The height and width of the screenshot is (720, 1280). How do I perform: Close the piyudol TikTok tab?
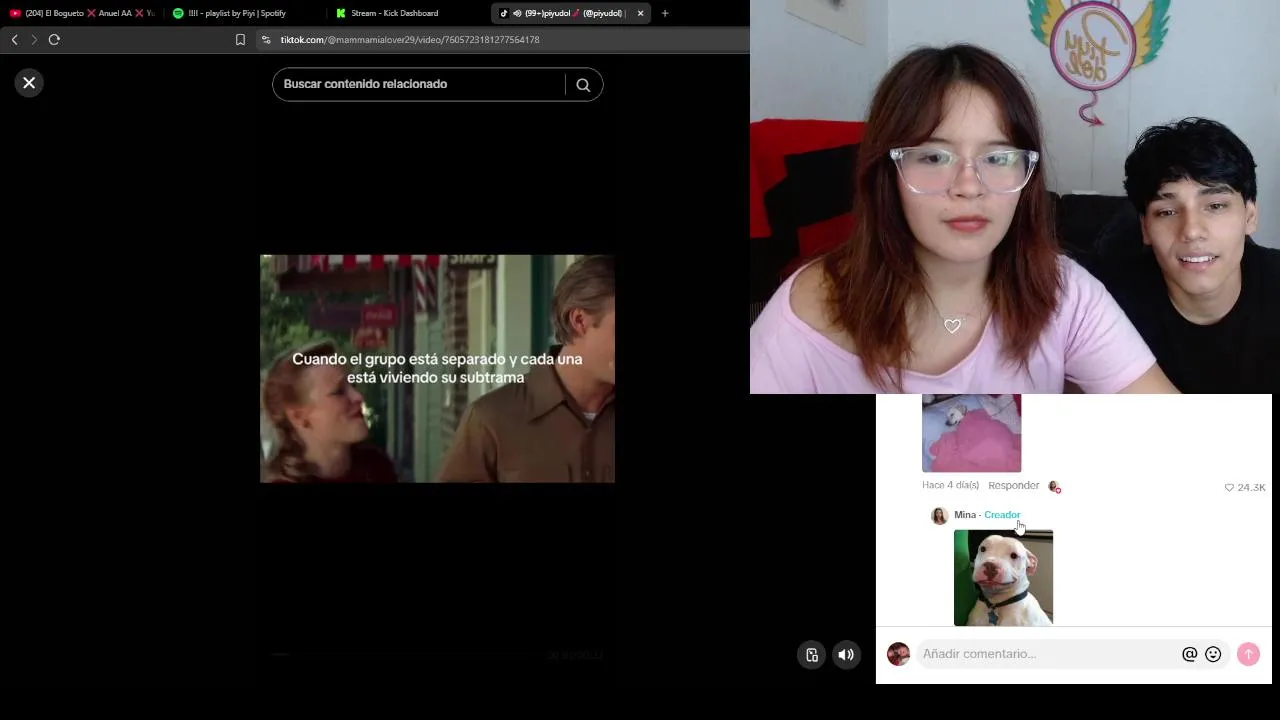tap(640, 13)
